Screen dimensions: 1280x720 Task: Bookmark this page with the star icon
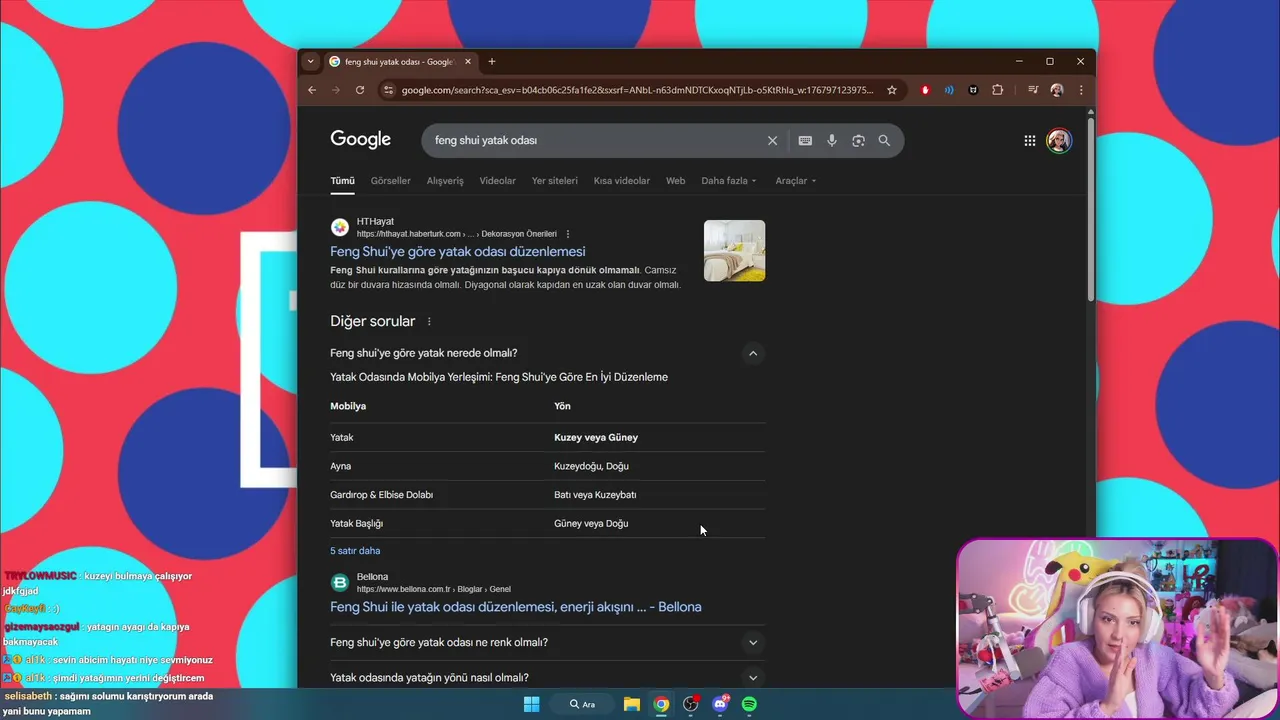point(892,90)
